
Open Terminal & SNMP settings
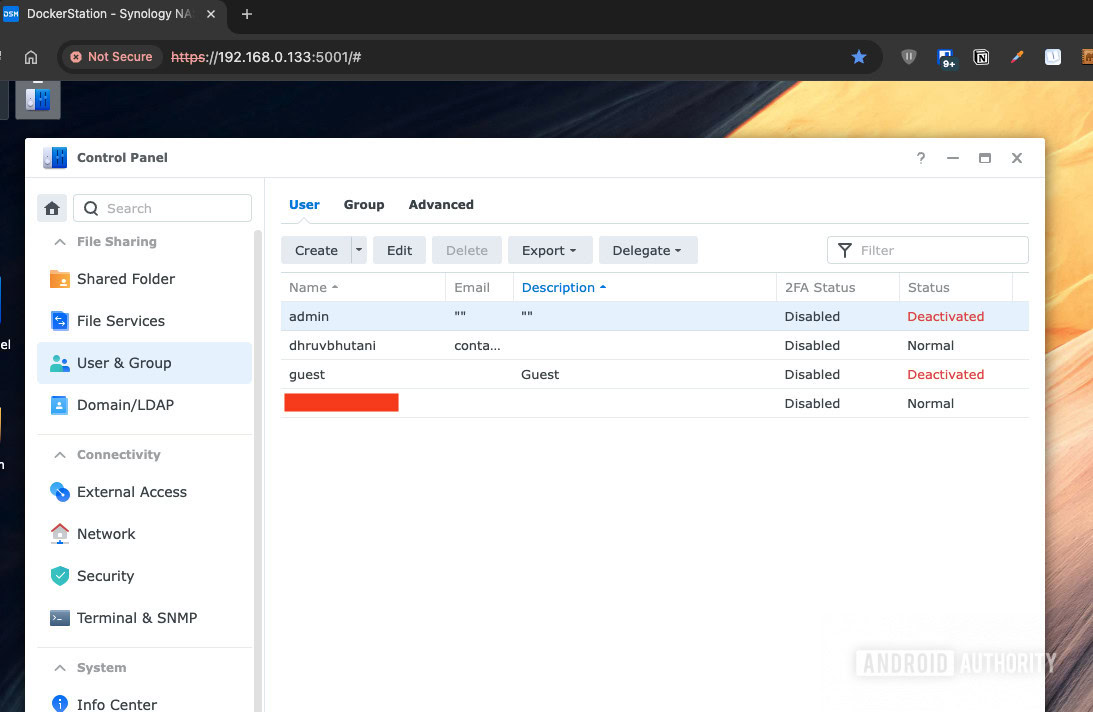(x=136, y=618)
